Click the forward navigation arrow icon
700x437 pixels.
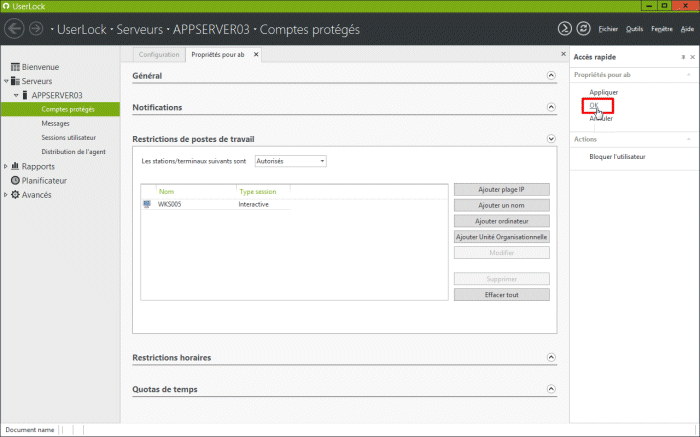36,29
